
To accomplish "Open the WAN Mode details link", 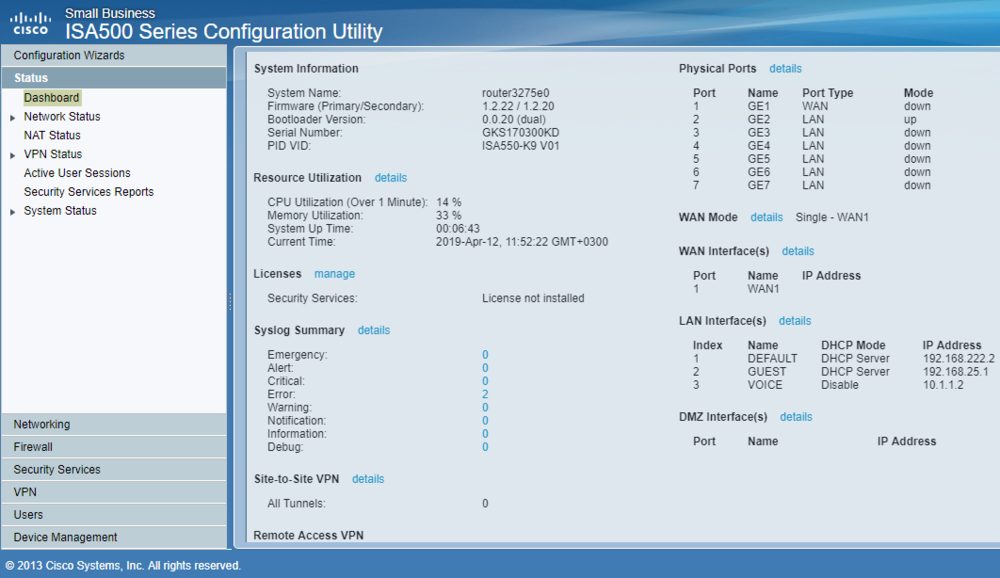I will (x=767, y=217).
